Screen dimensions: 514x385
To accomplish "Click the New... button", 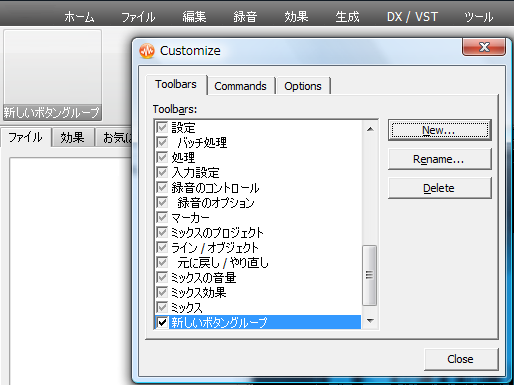I will pyautogui.click(x=439, y=130).
